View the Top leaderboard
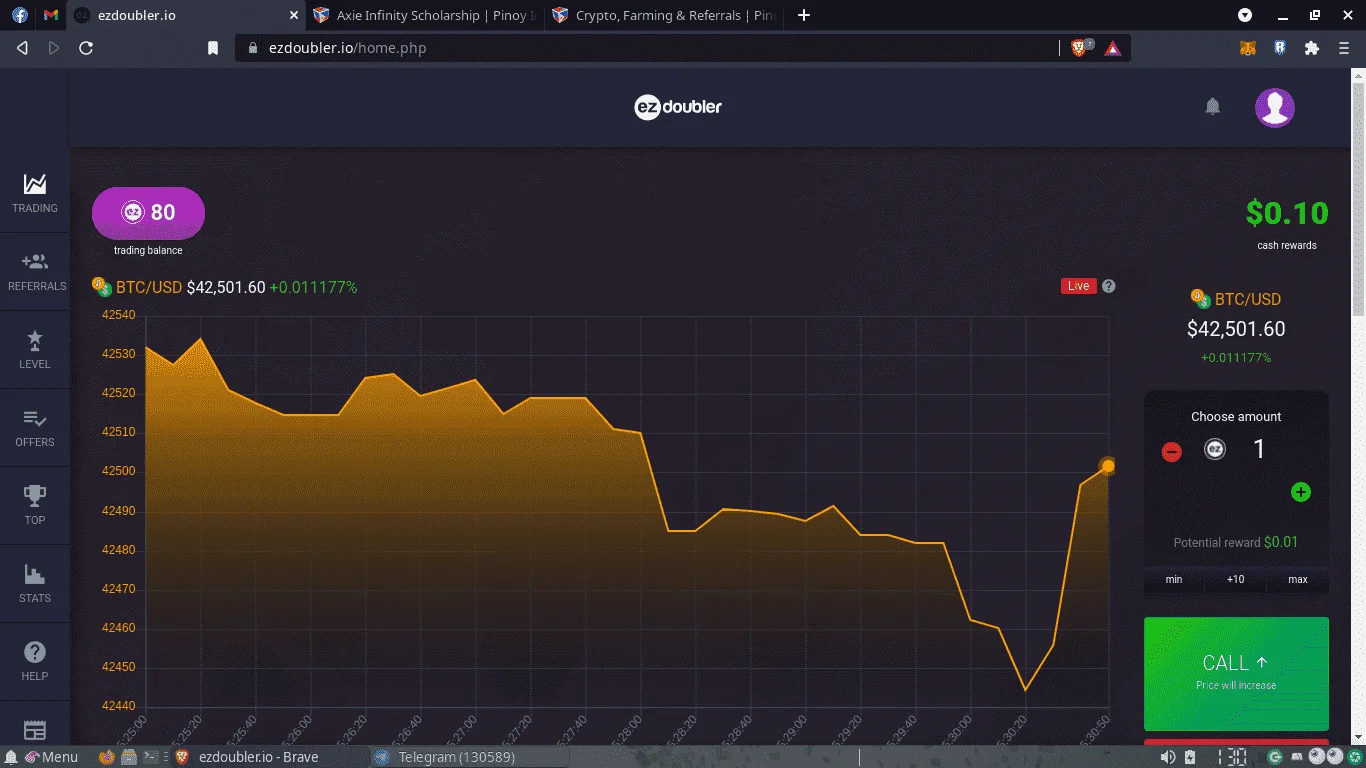The width and height of the screenshot is (1366, 768). coord(35,505)
